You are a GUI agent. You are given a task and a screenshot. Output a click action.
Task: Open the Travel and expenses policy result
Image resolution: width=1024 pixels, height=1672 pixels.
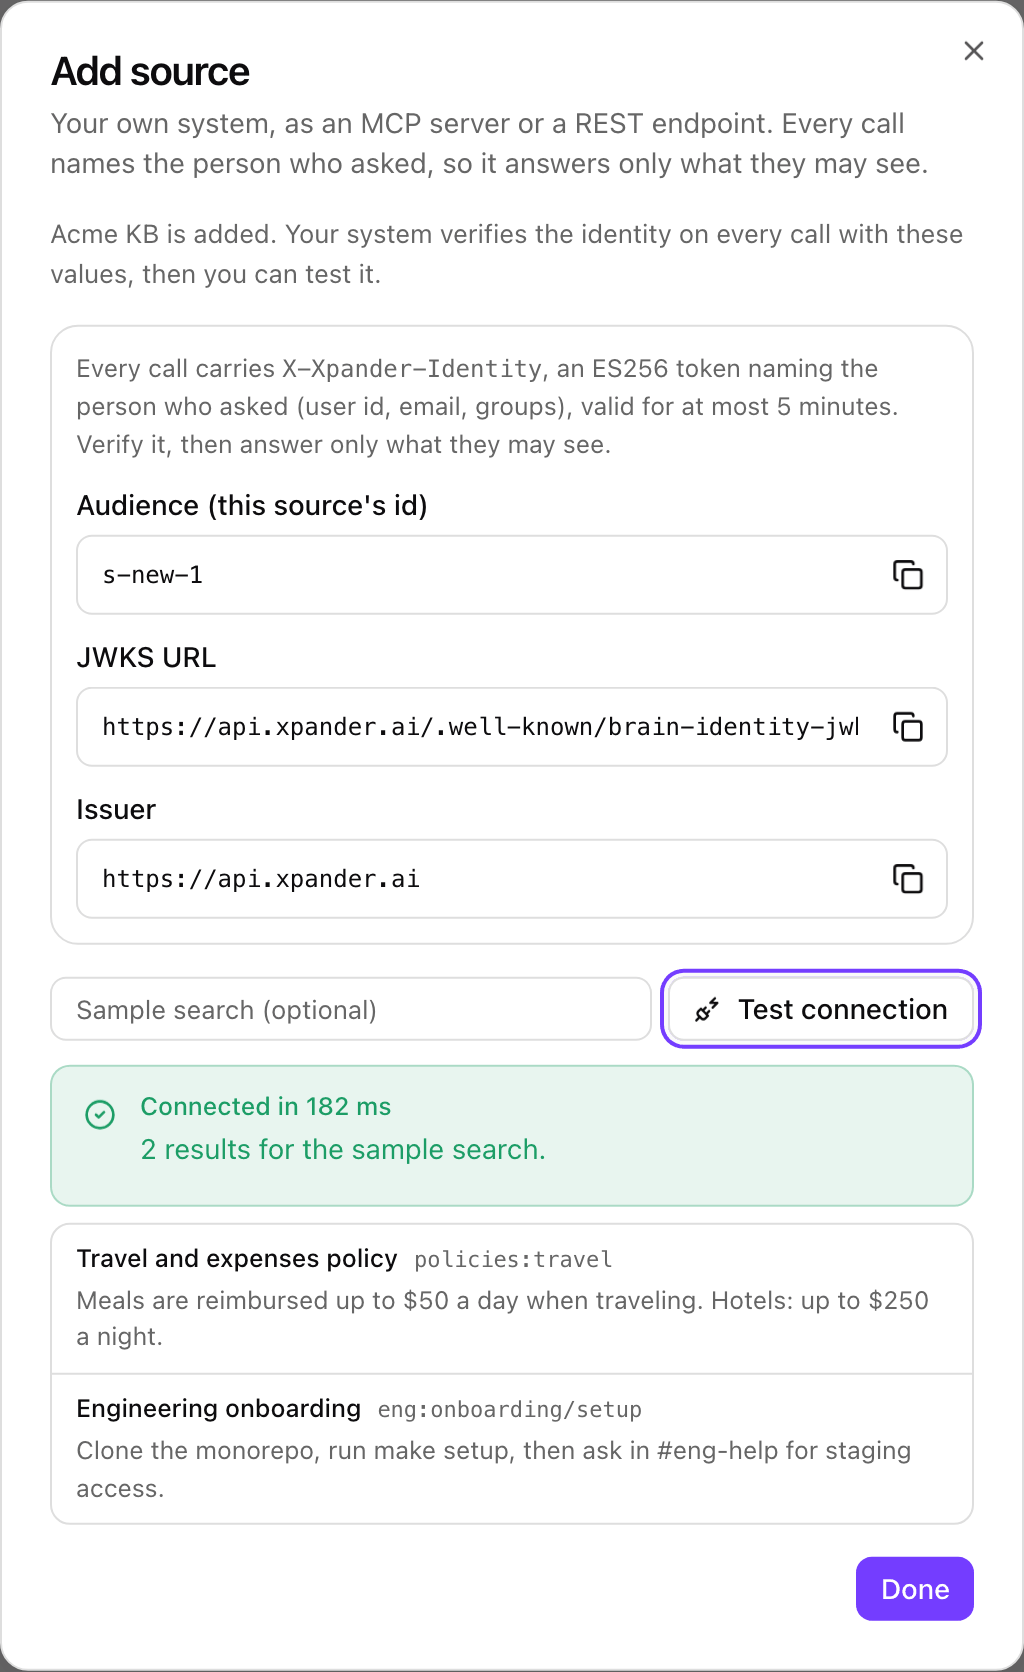[x=512, y=1299]
